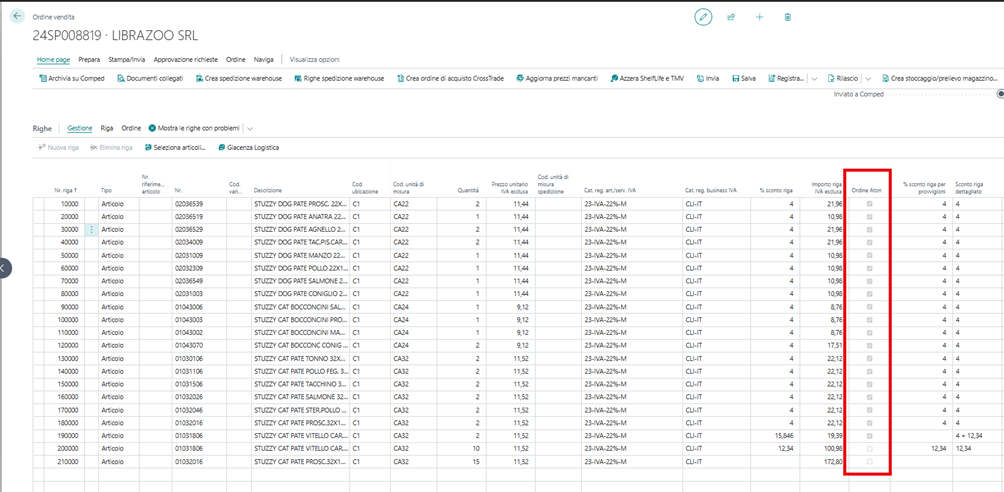This screenshot has width=1004, height=492.
Task: Open Documenti collegati
Action: pyautogui.click(x=150, y=78)
